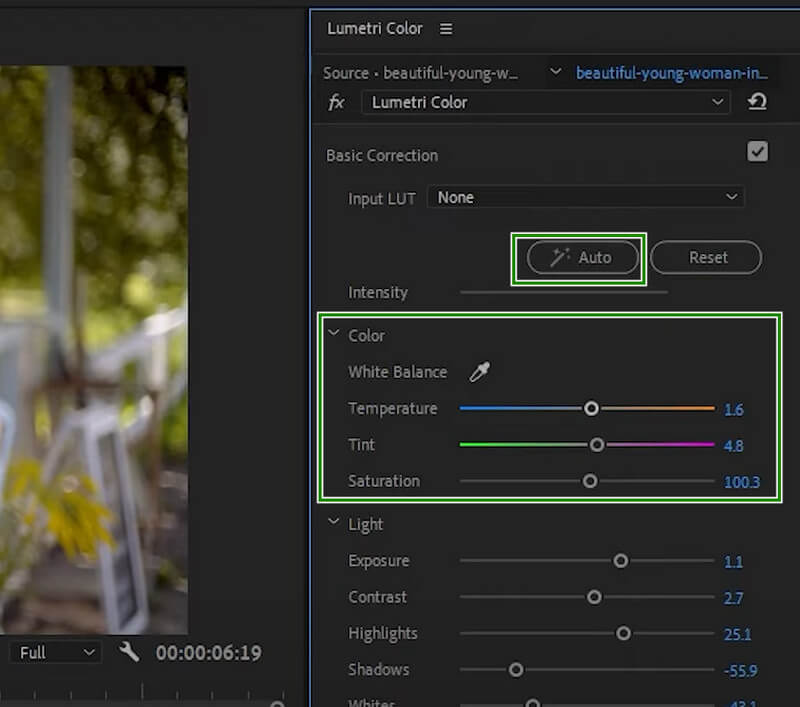The image size is (800, 707).
Task: Click the Reset button
Action: (707, 257)
